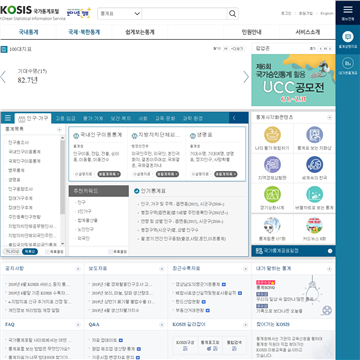Select the 교육·문화 tab

[x=165, y=118]
